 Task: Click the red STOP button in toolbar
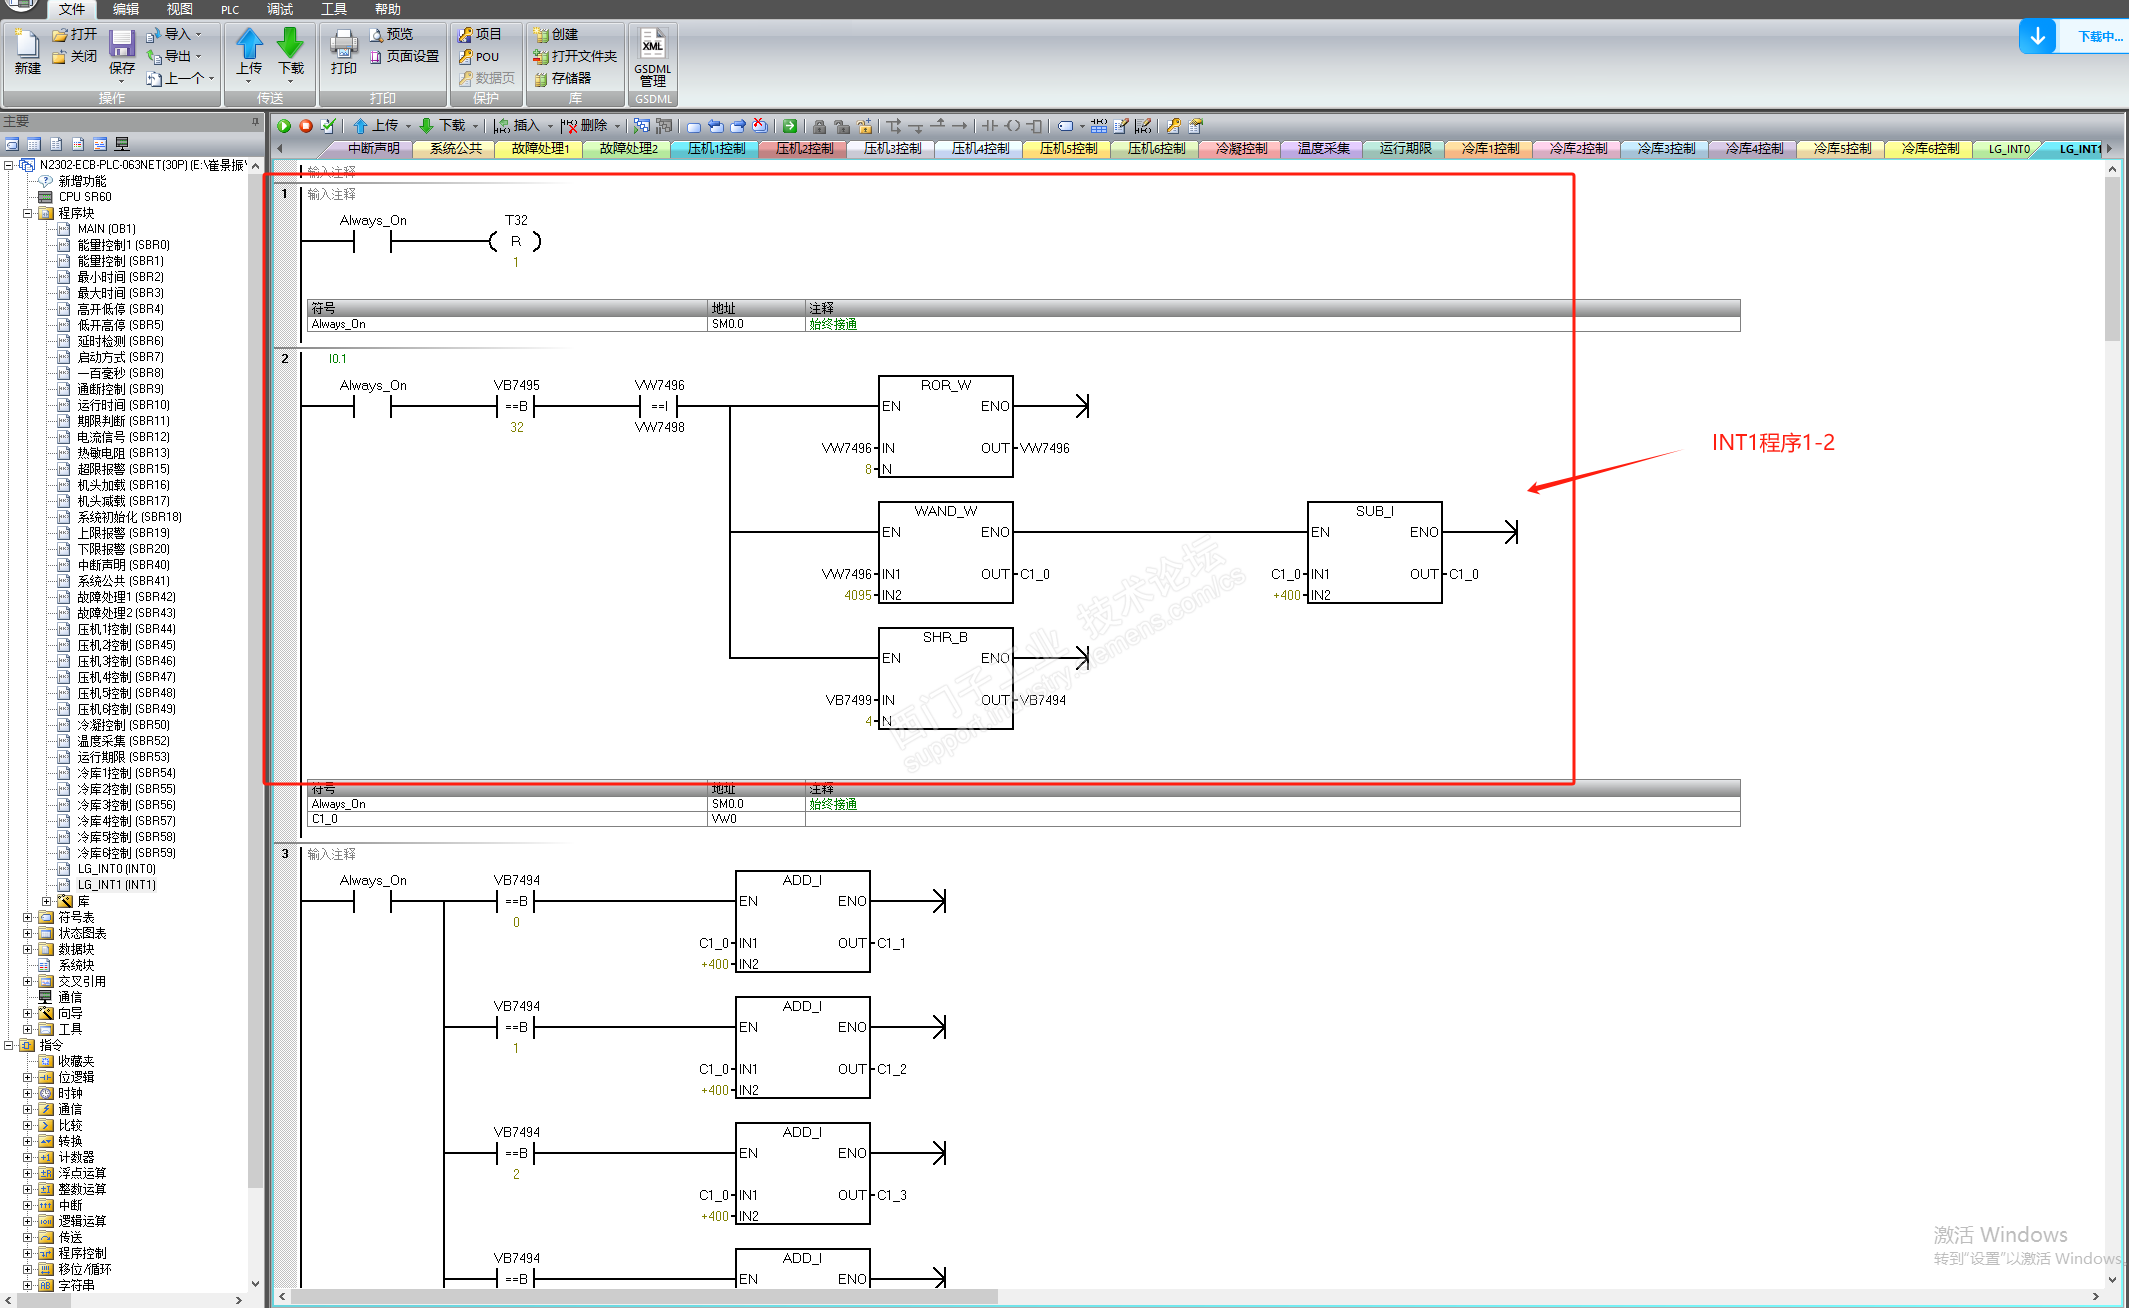click(x=306, y=126)
